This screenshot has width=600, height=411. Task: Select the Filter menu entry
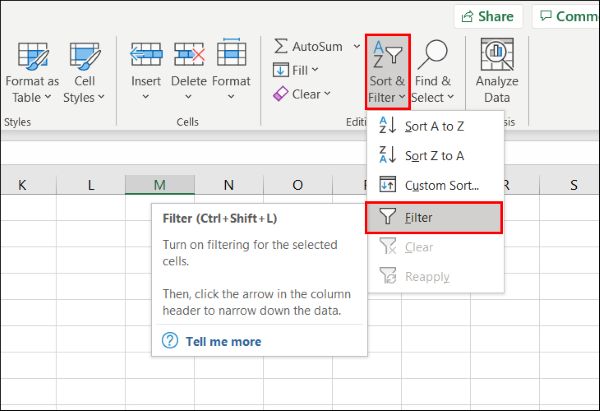(434, 218)
